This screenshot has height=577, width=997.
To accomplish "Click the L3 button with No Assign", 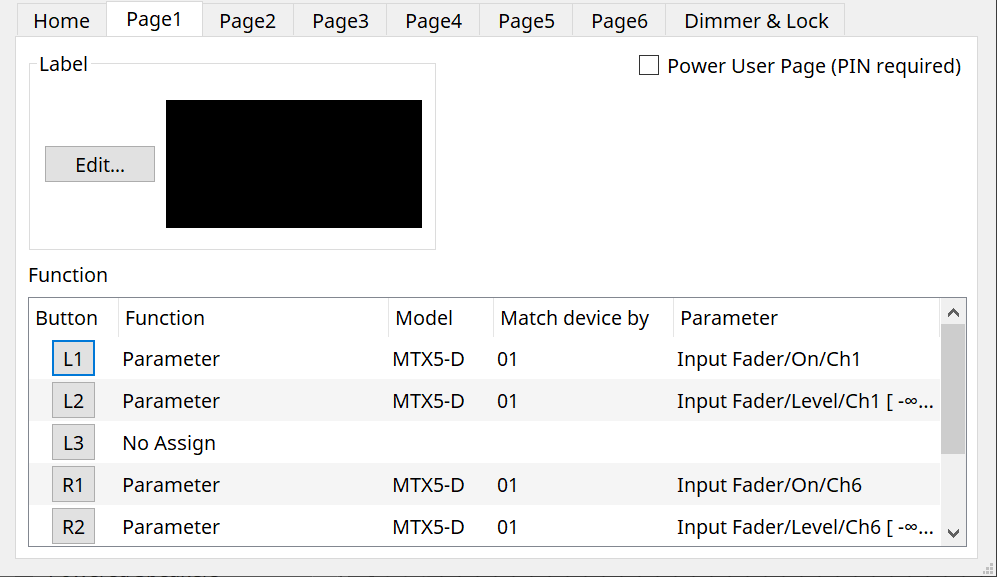I will tap(73, 441).
